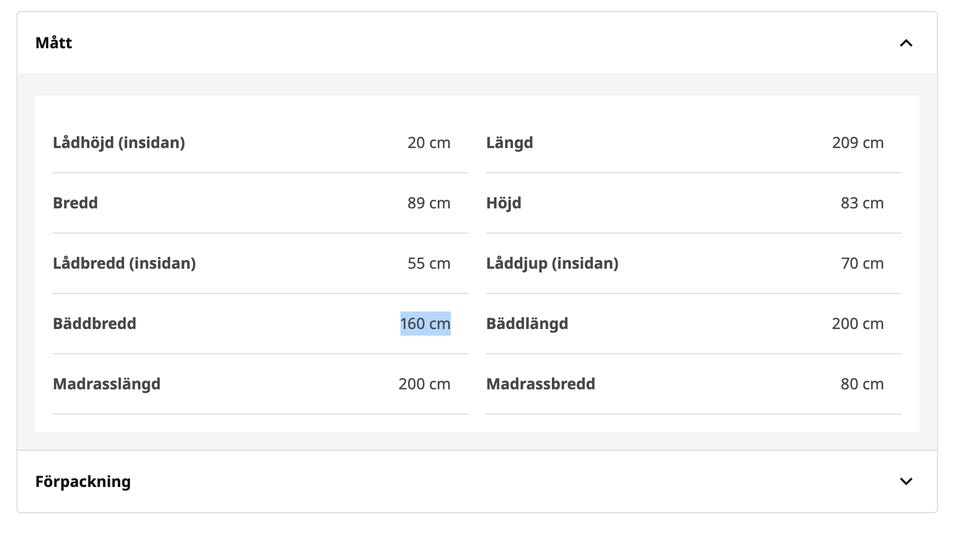Click the Mått section heading
This screenshot has width=960, height=544.
[x=54, y=43]
